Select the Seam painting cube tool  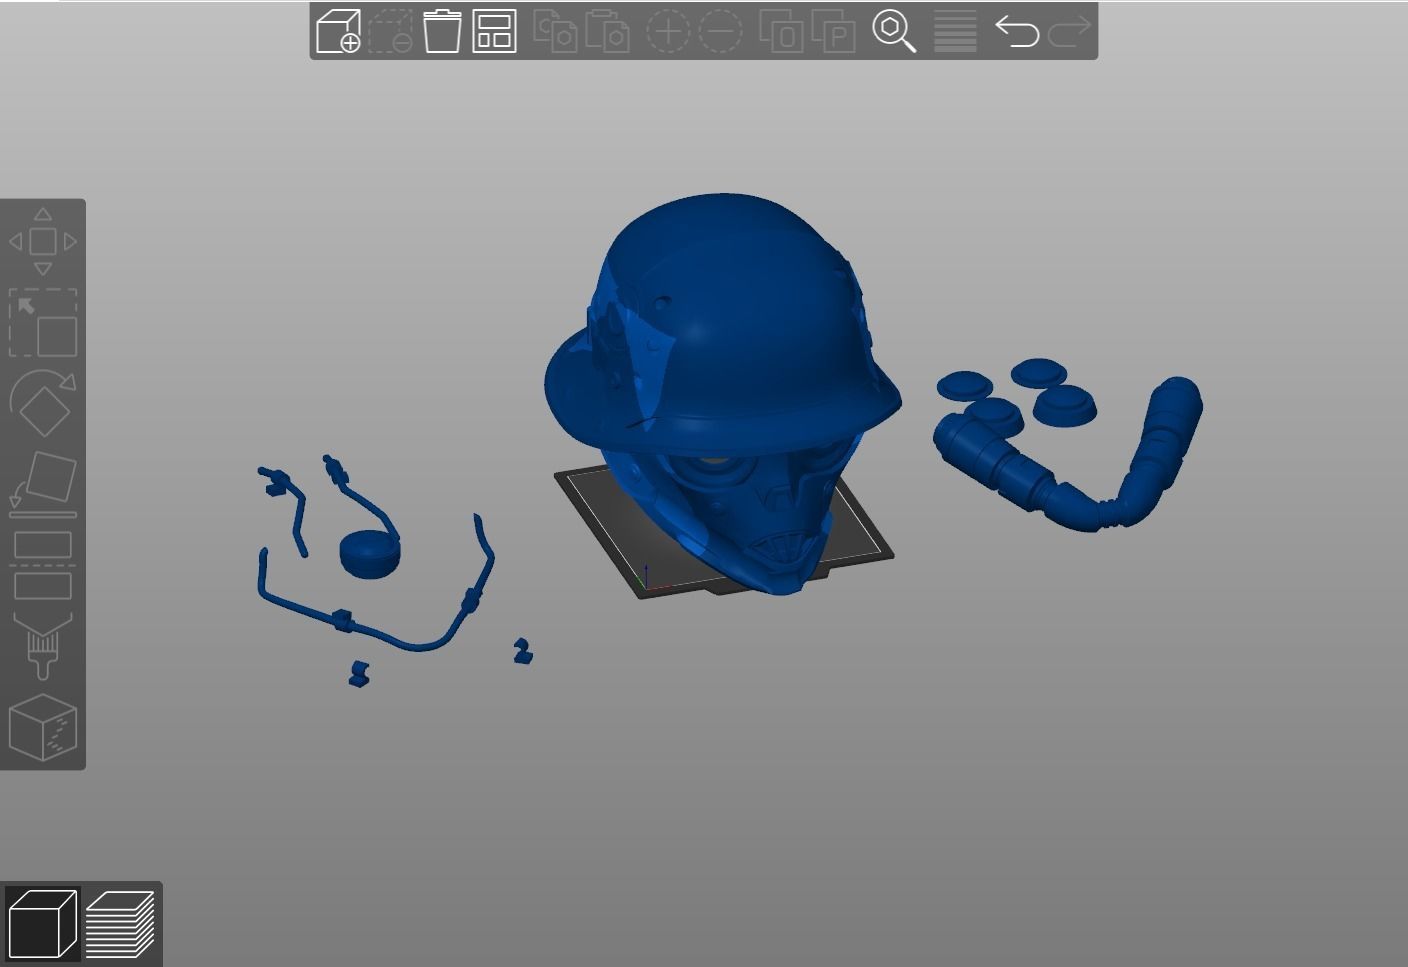click(x=43, y=727)
